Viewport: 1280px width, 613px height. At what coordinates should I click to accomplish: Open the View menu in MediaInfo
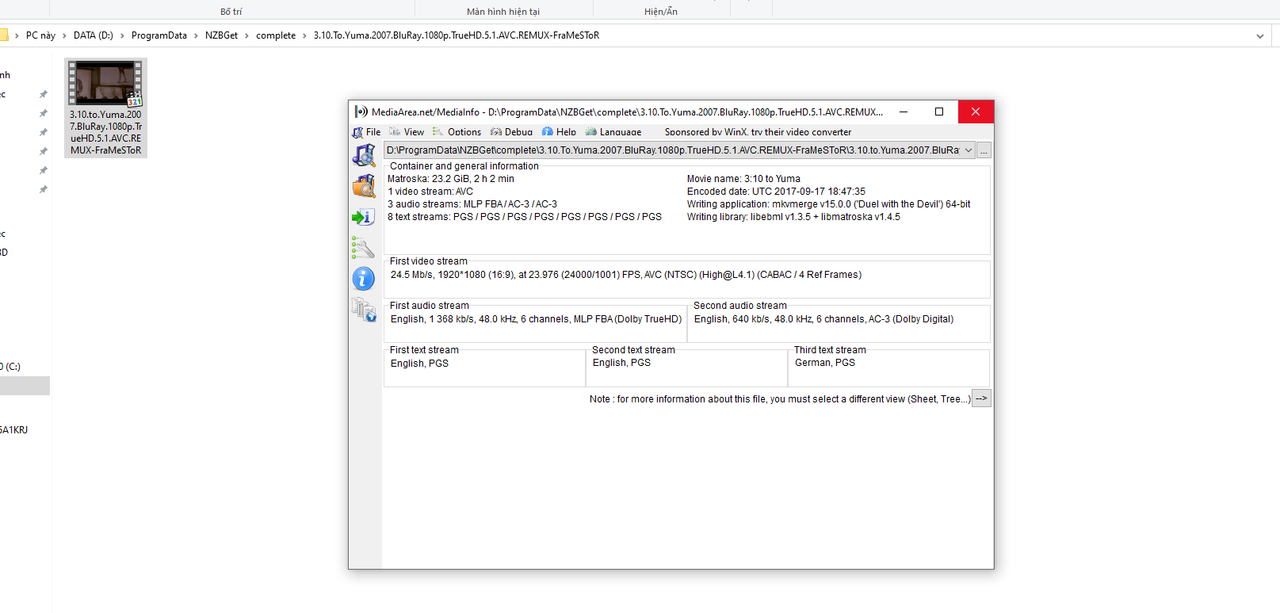pyautogui.click(x=407, y=132)
